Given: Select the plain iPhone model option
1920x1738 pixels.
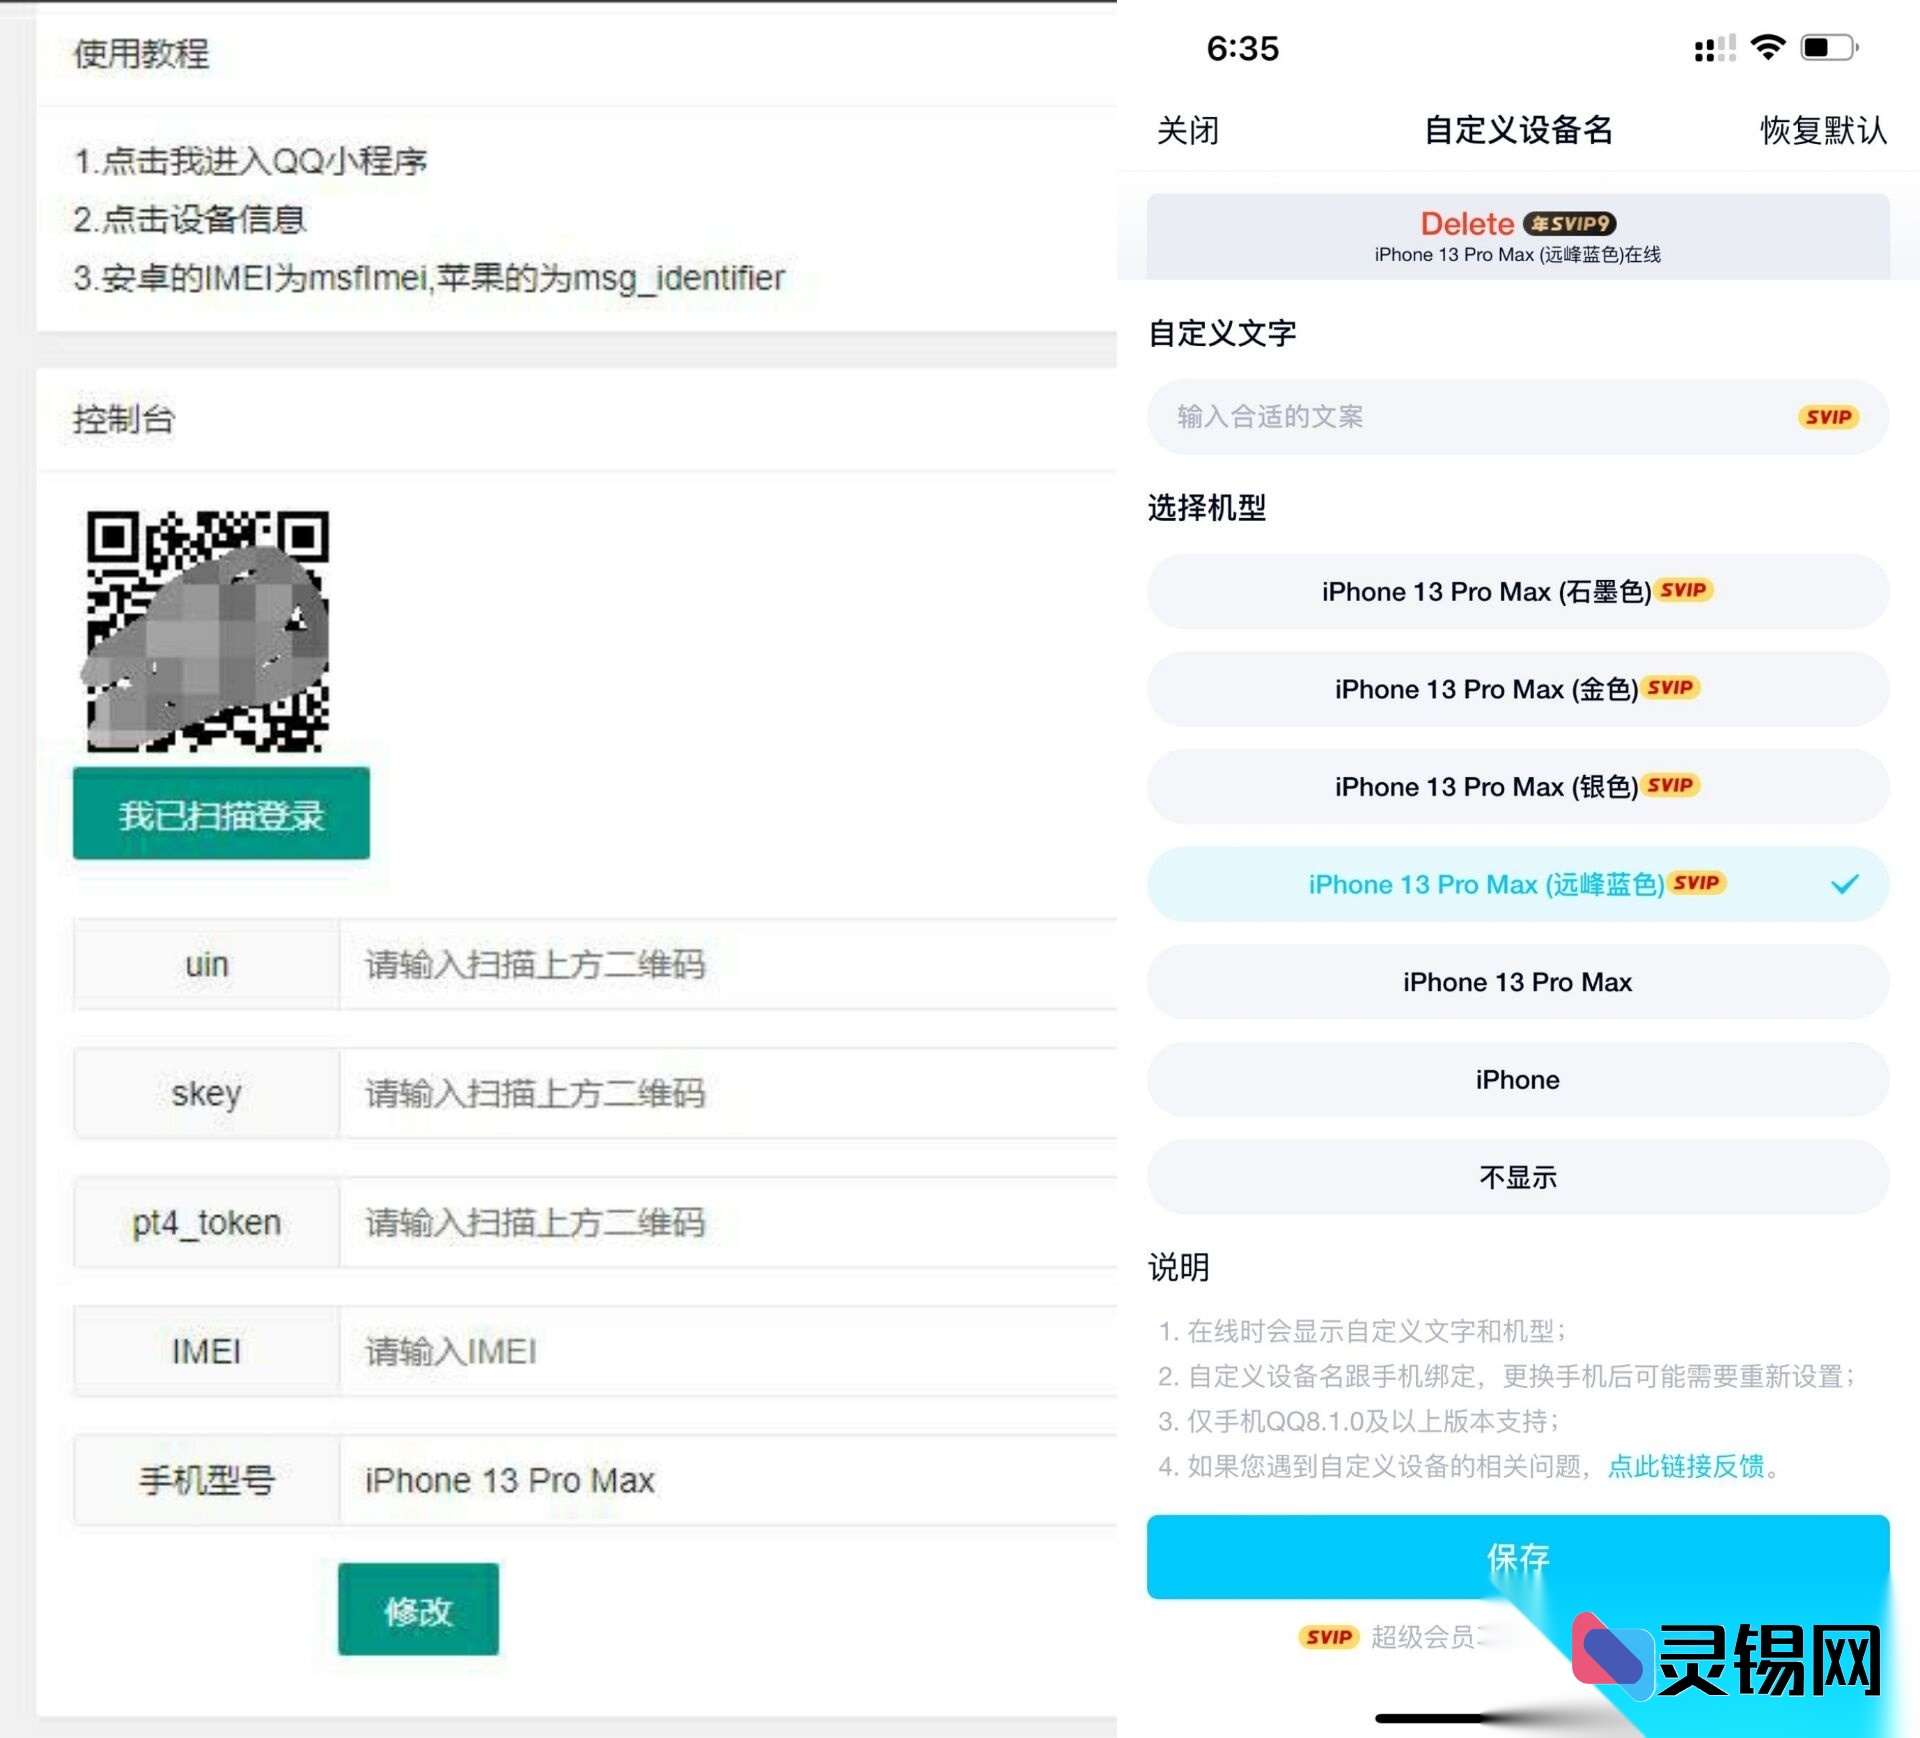Looking at the screenshot, I should pyautogui.click(x=1516, y=1079).
